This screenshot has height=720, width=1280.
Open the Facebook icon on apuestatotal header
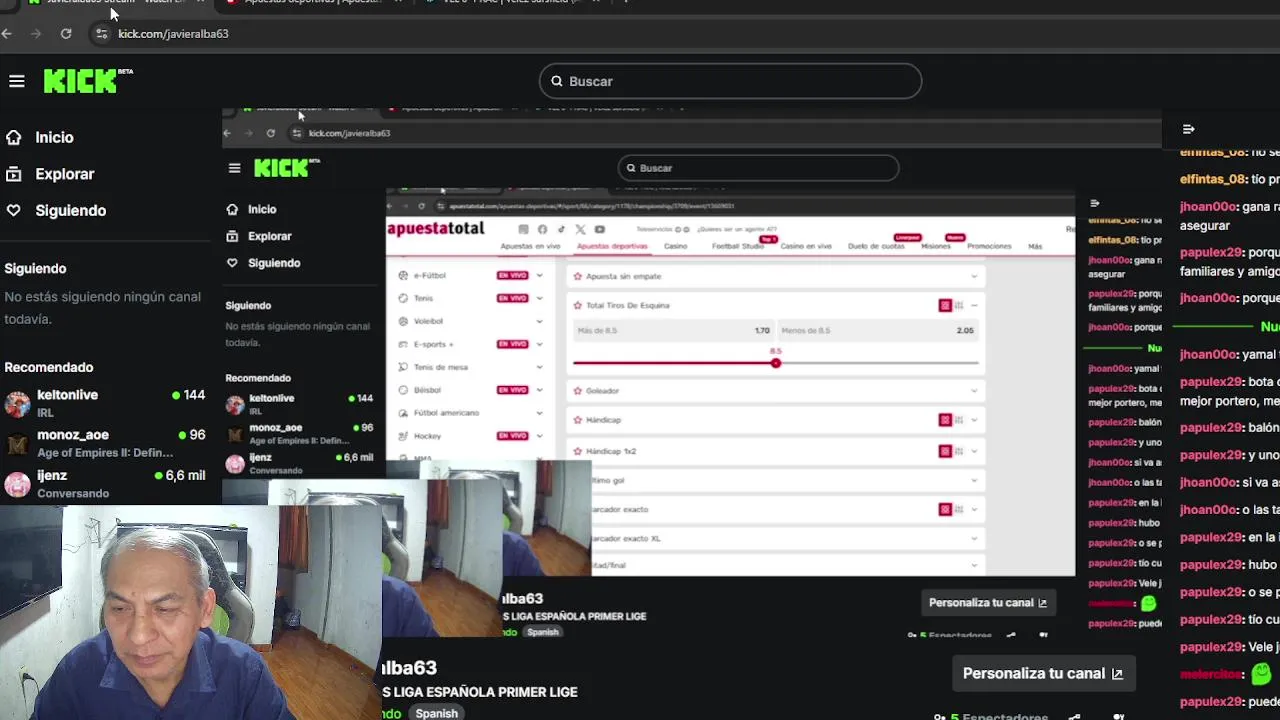tap(542, 229)
